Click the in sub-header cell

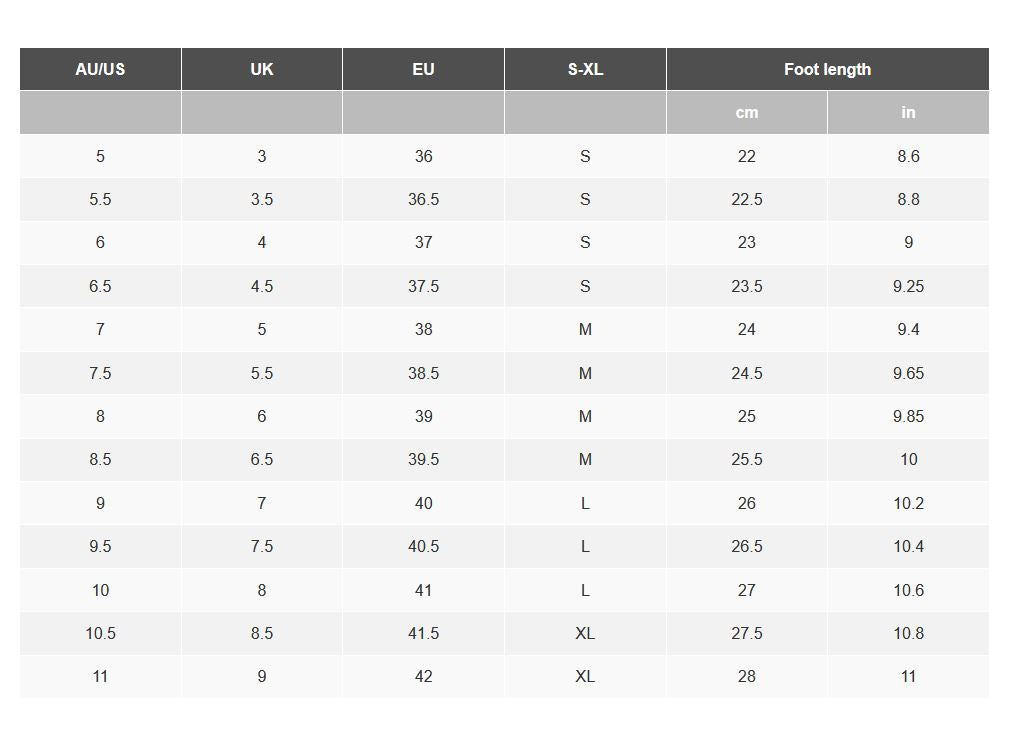[908, 112]
